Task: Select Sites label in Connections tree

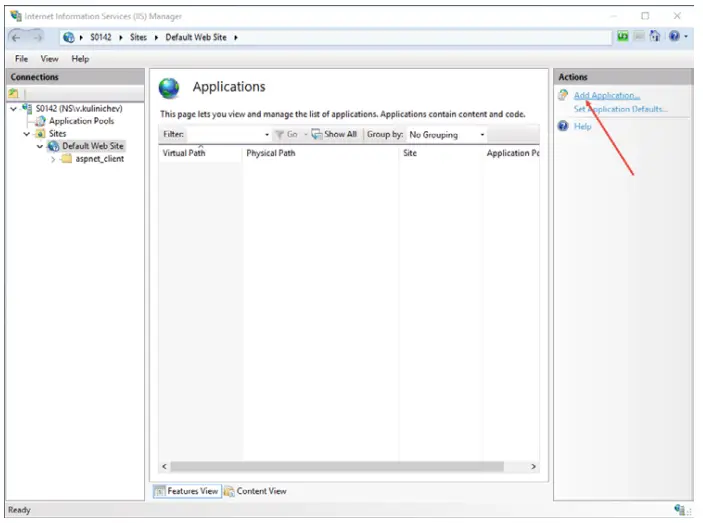Action: [57, 134]
